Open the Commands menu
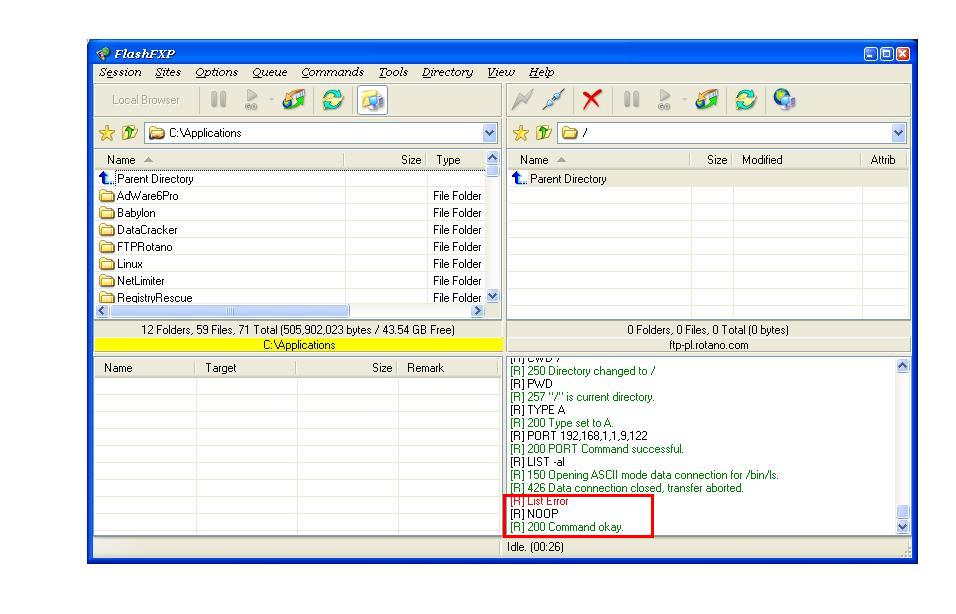 point(332,72)
